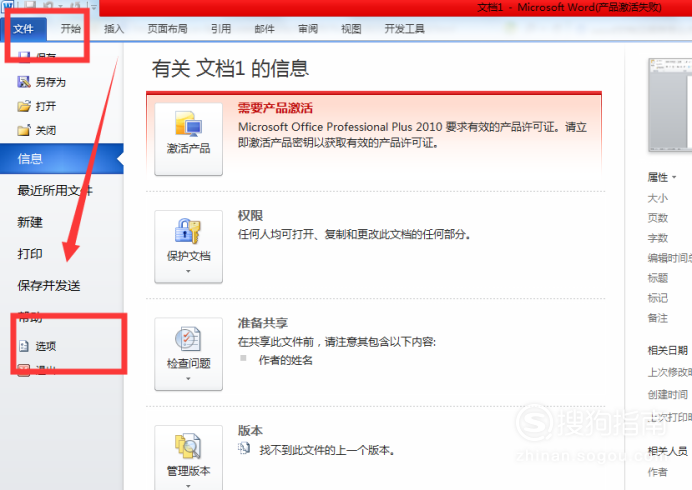692x490 pixels.
Task: Open the 文件 (File) tab
Action: click(x=23, y=29)
